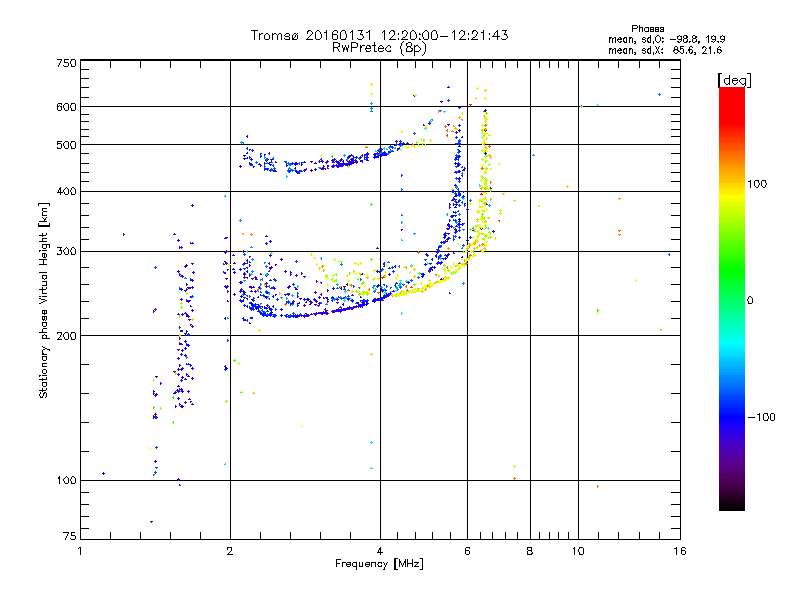800x600 pixels.
Task: Click the colorbar tick label '100'
Action: [x=757, y=184]
